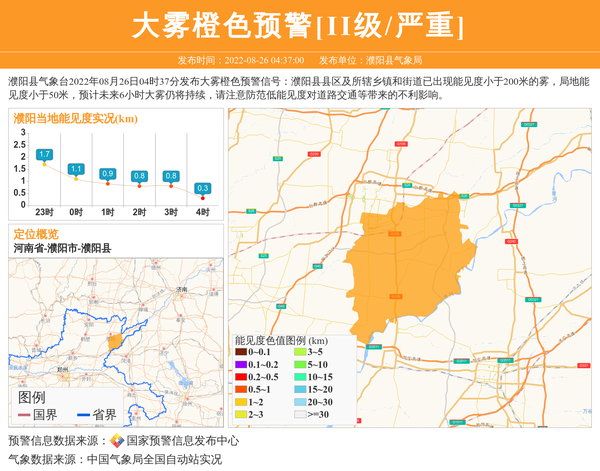The height and width of the screenshot is (471, 600).
Task: Click the 定位概览 section heading
Action: [36, 233]
